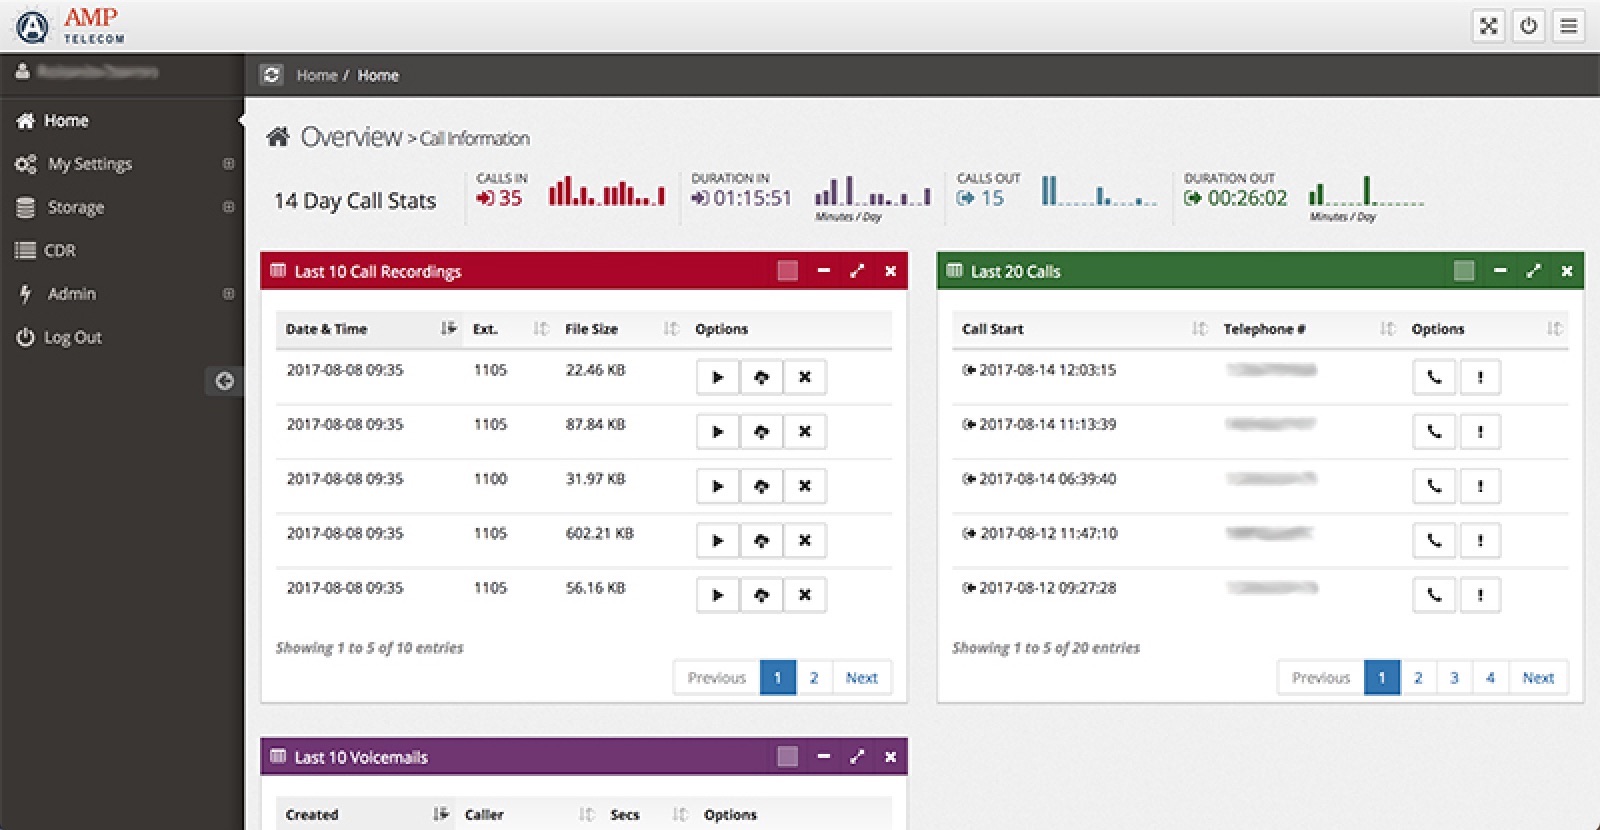
Task: Sort recordings by File Size
Action: tap(620, 329)
